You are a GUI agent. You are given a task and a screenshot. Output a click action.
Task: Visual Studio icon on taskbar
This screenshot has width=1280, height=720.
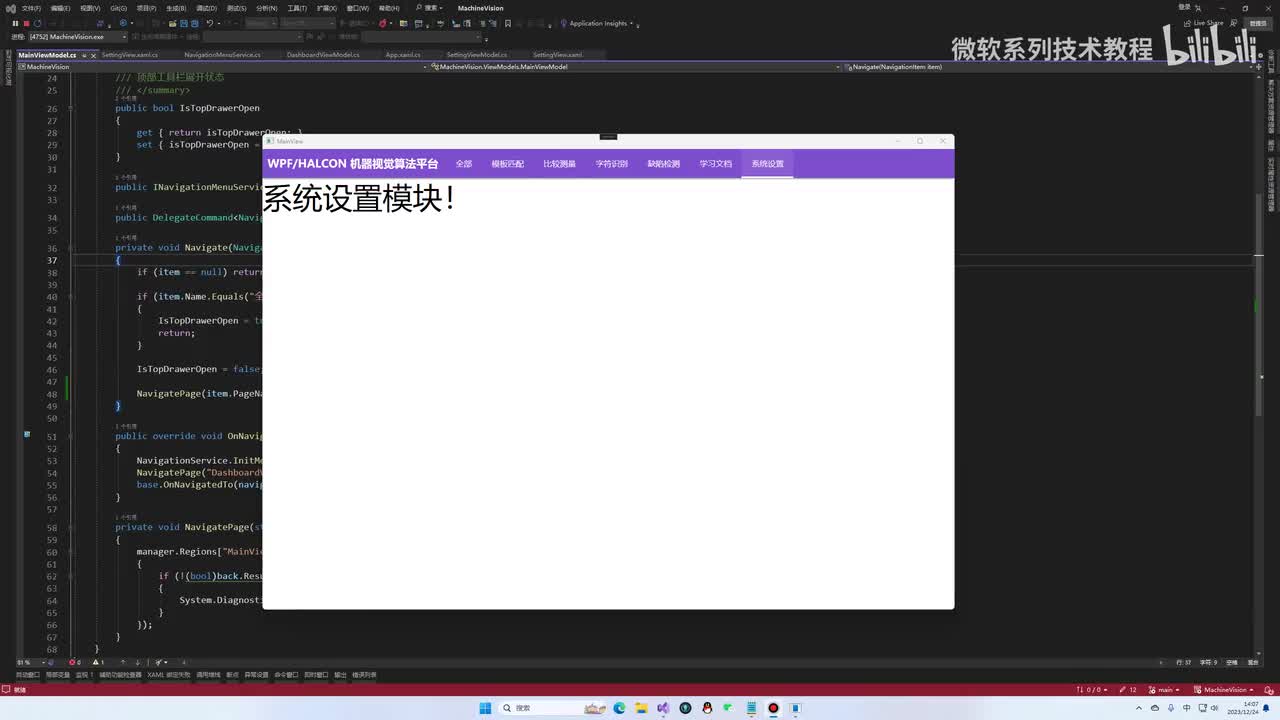tap(663, 708)
